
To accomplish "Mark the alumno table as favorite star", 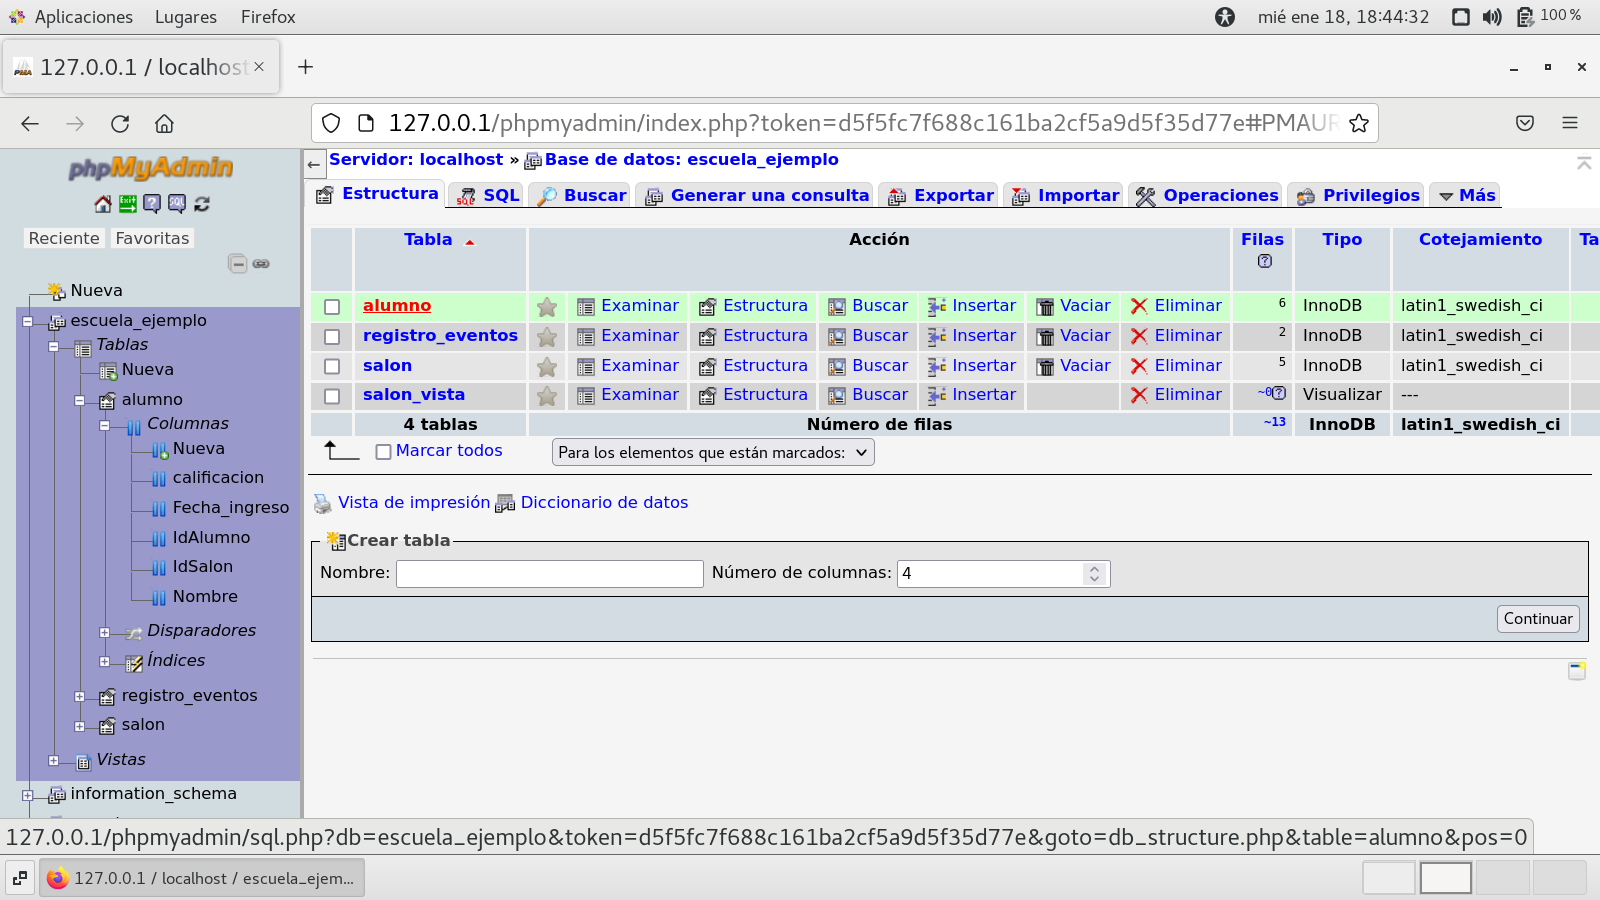I will coord(547,307).
